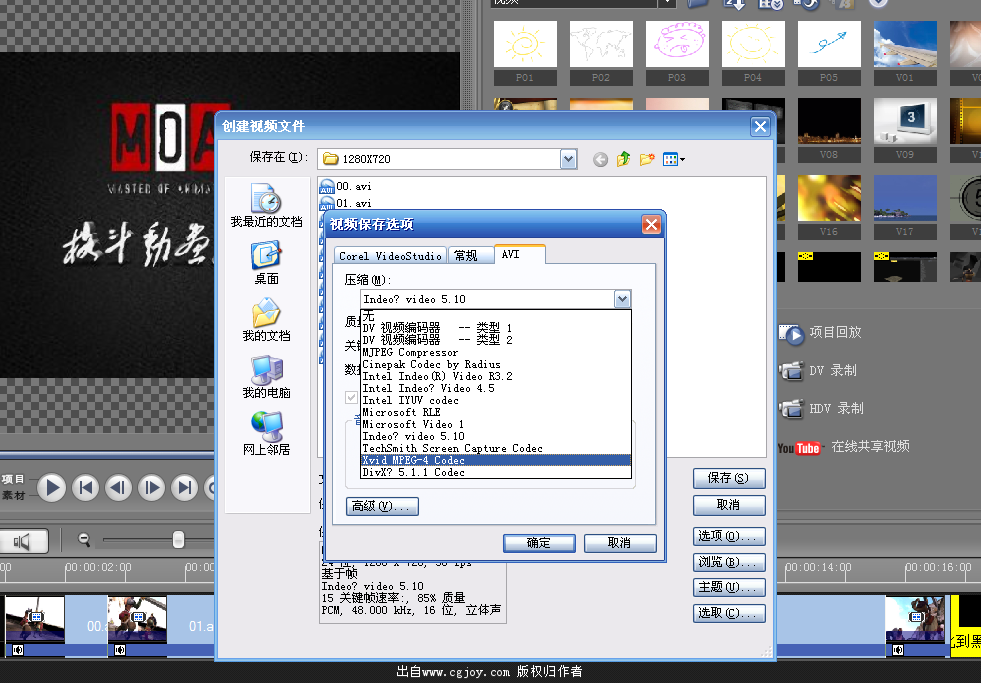981x683 pixels.
Task: Choose Indeo video 5.10 in the open list
Action: coord(496,436)
